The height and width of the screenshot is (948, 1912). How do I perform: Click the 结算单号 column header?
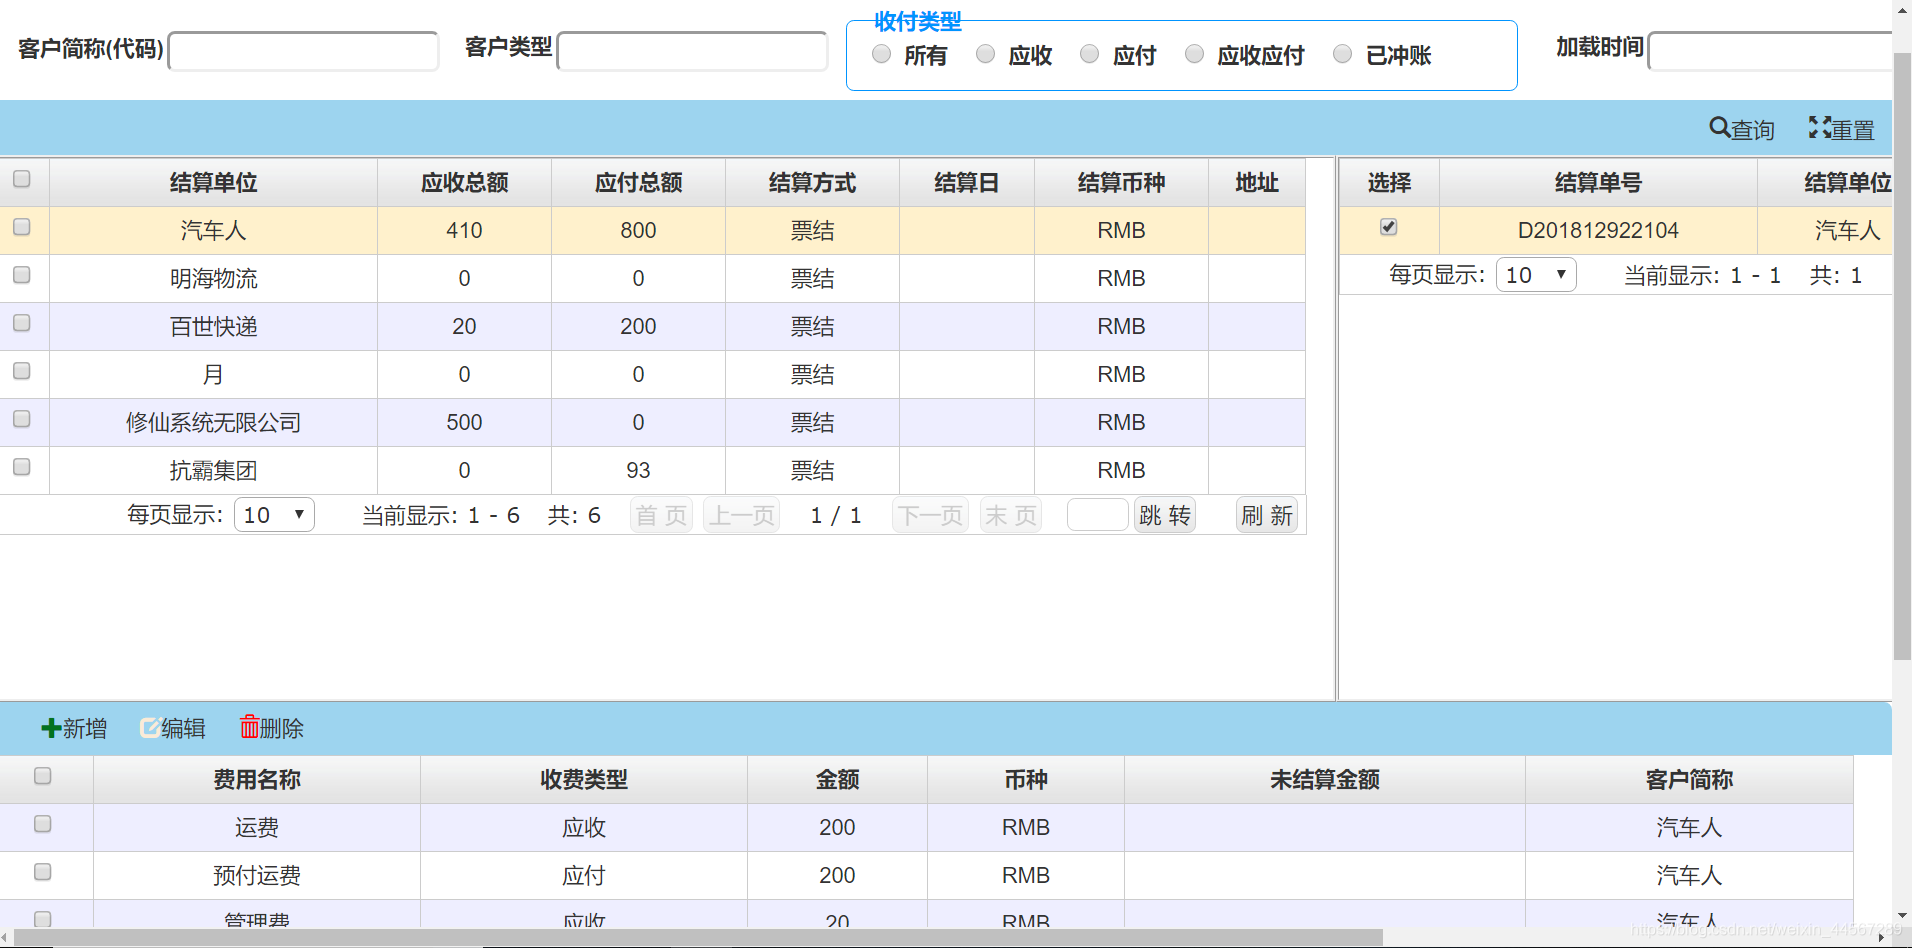tap(1598, 182)
